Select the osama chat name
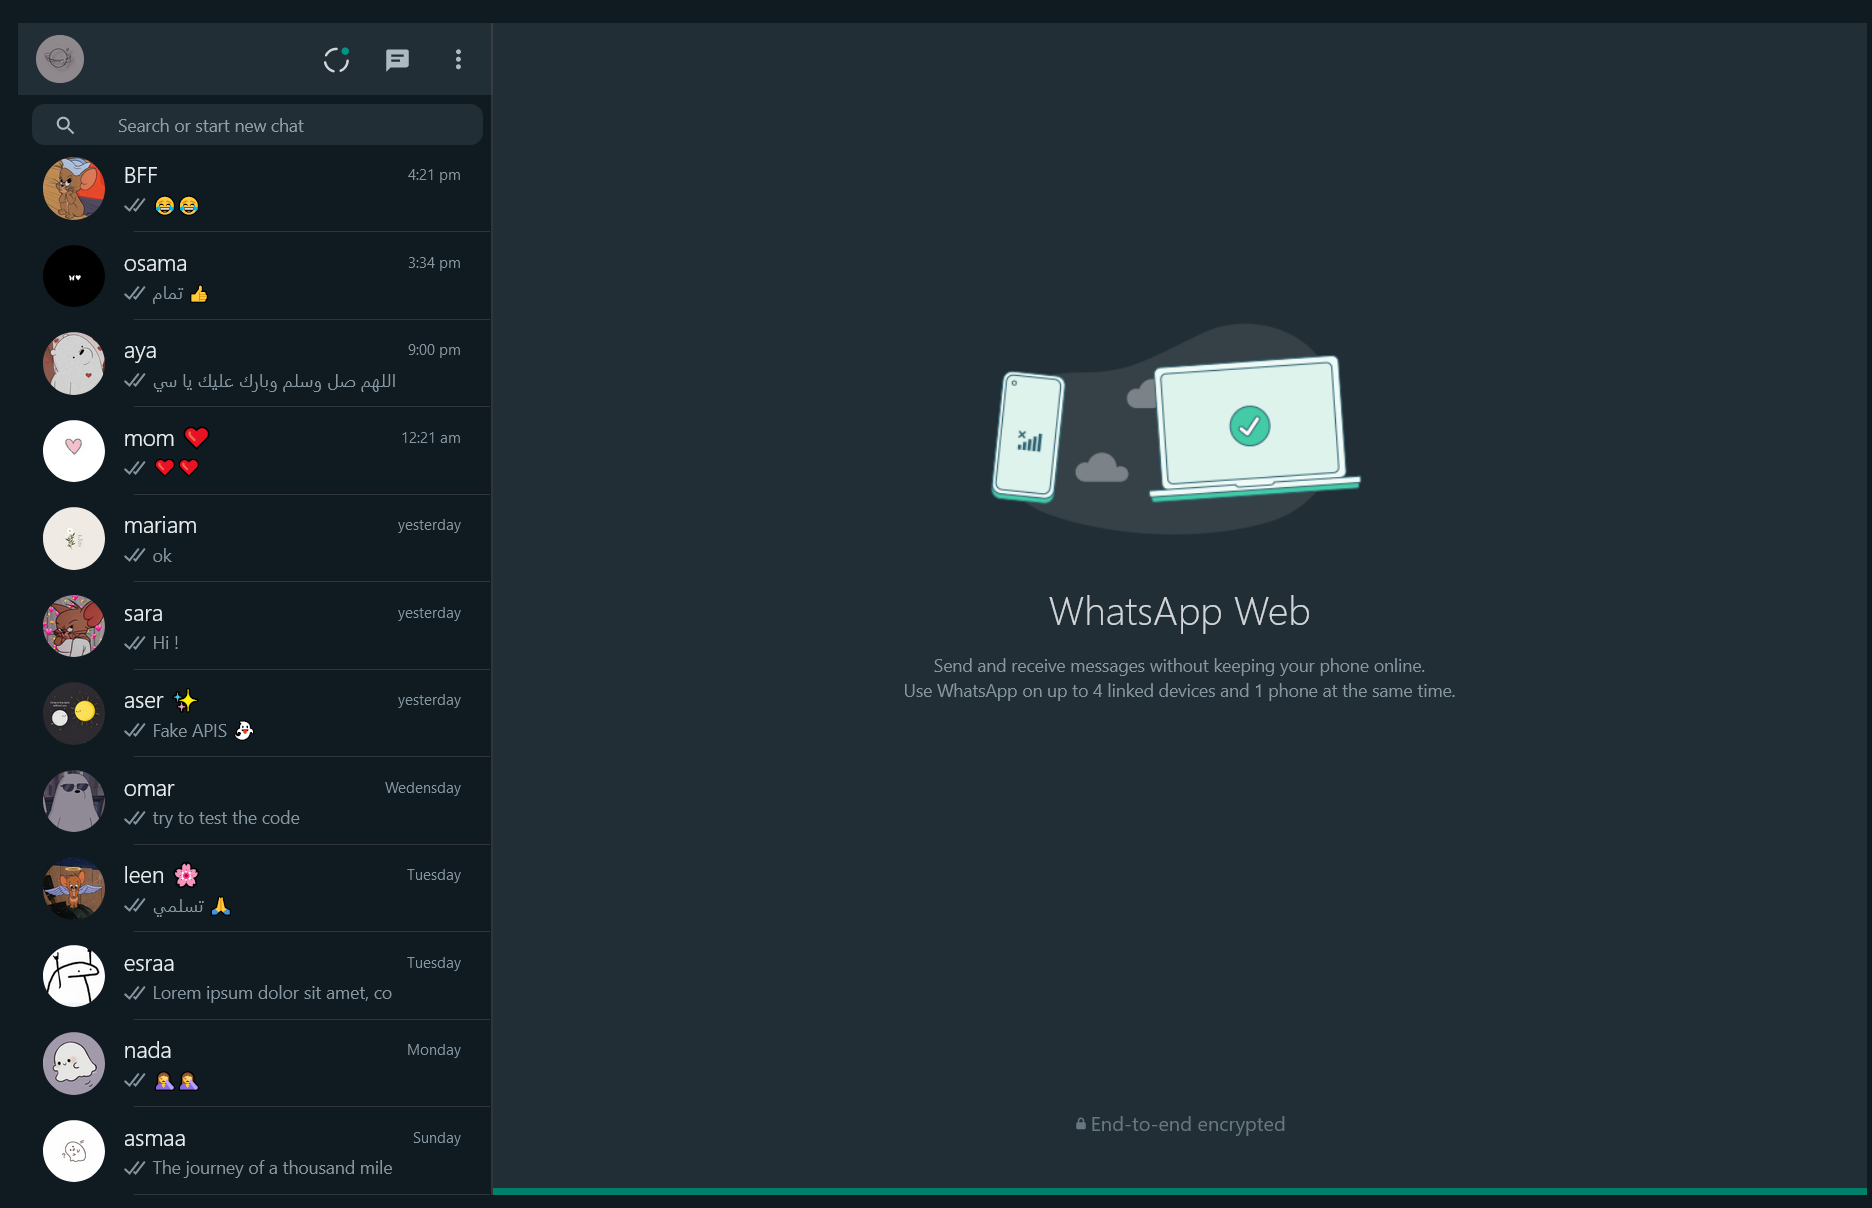The image size is (1872, 1208). [155, 263]
